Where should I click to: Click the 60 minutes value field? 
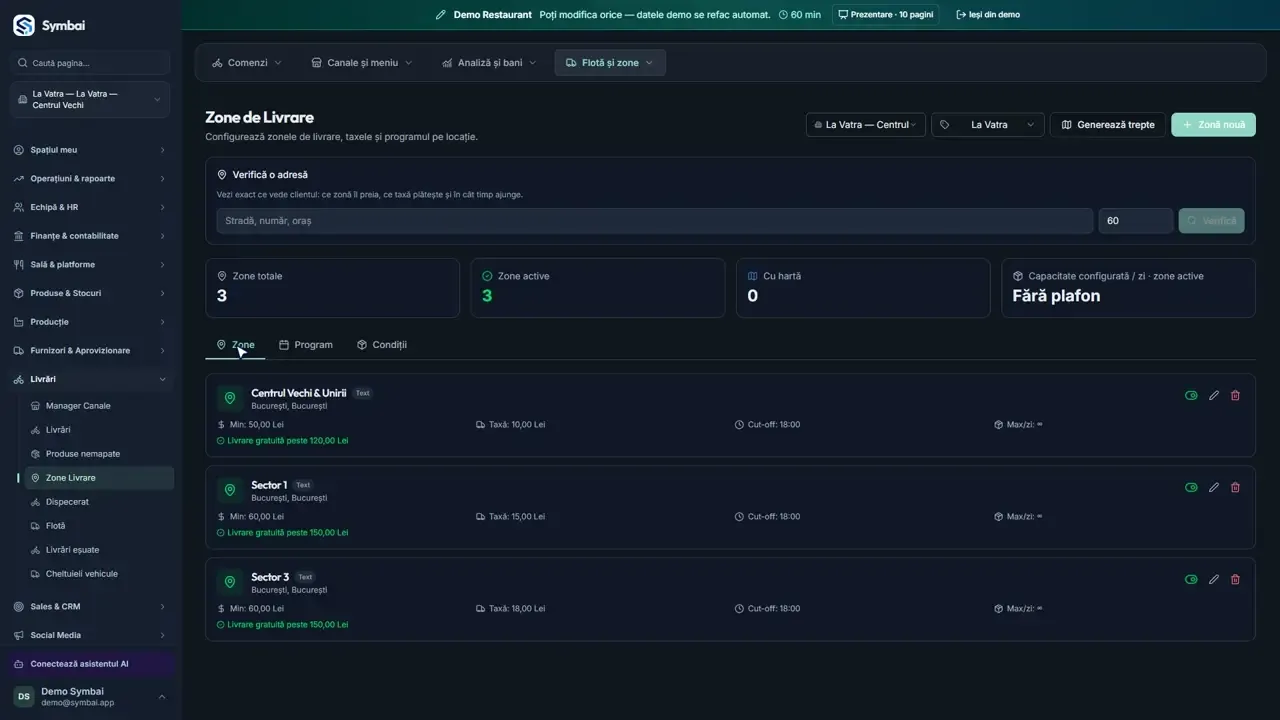(1136, 221)
